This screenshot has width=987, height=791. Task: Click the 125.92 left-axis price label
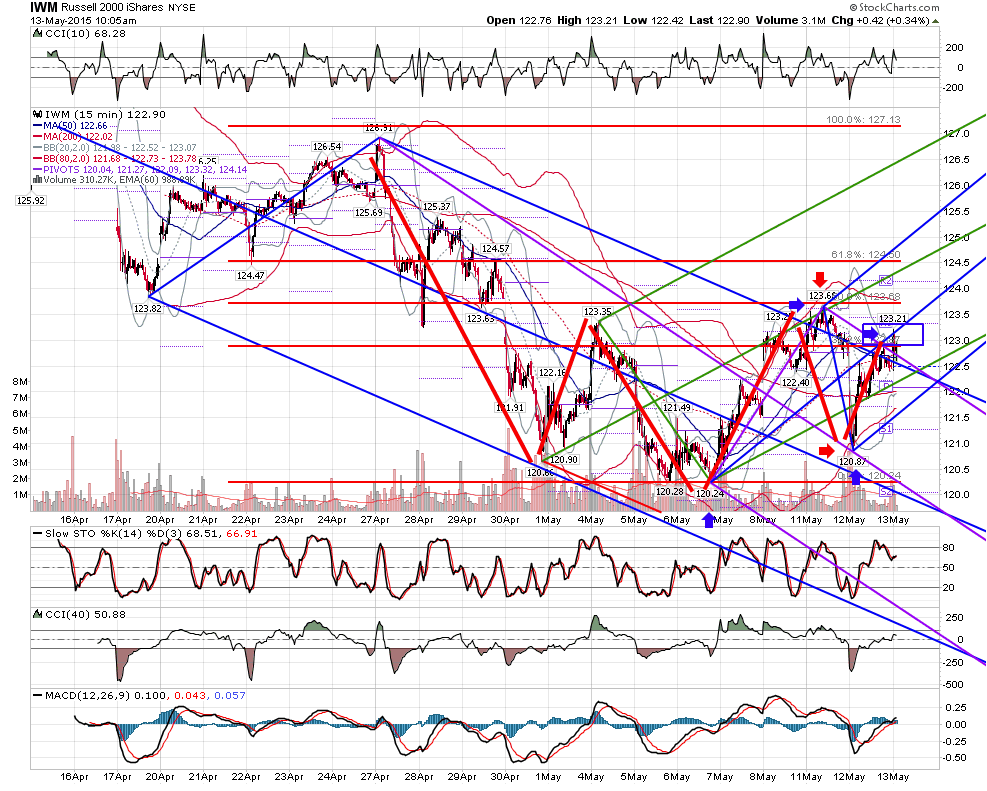point(30,201)
